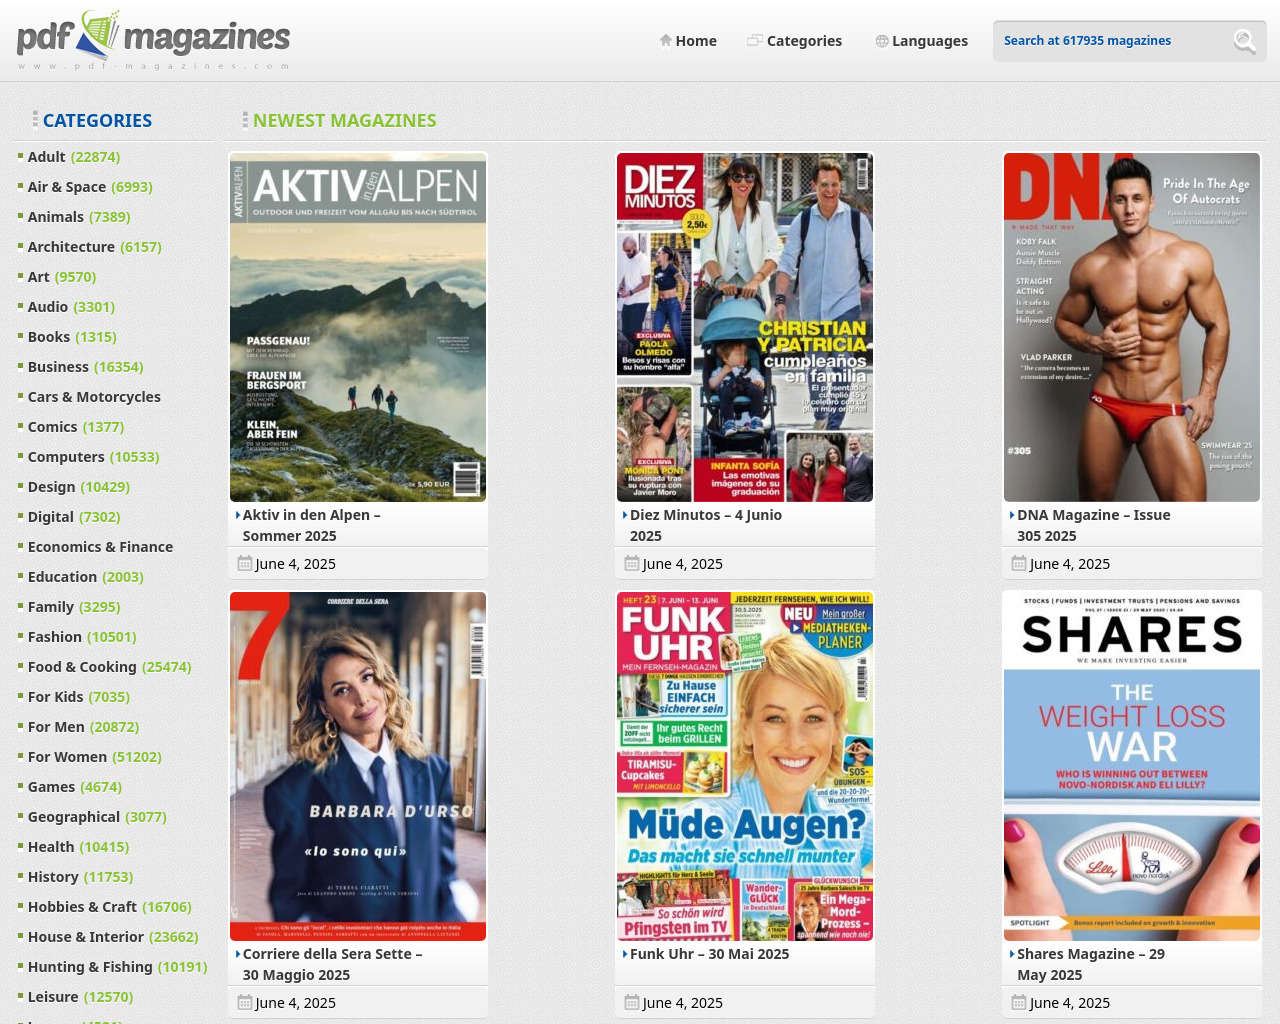Click calendar icon under DNA Magazine
This screenshot has height=1024, width=1280.
(x=1018, y=563)
